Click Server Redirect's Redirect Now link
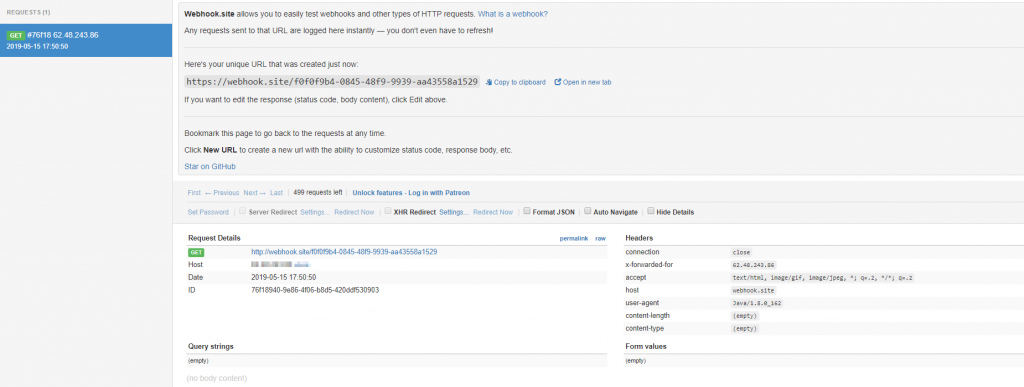 click(x=354, y=212)
